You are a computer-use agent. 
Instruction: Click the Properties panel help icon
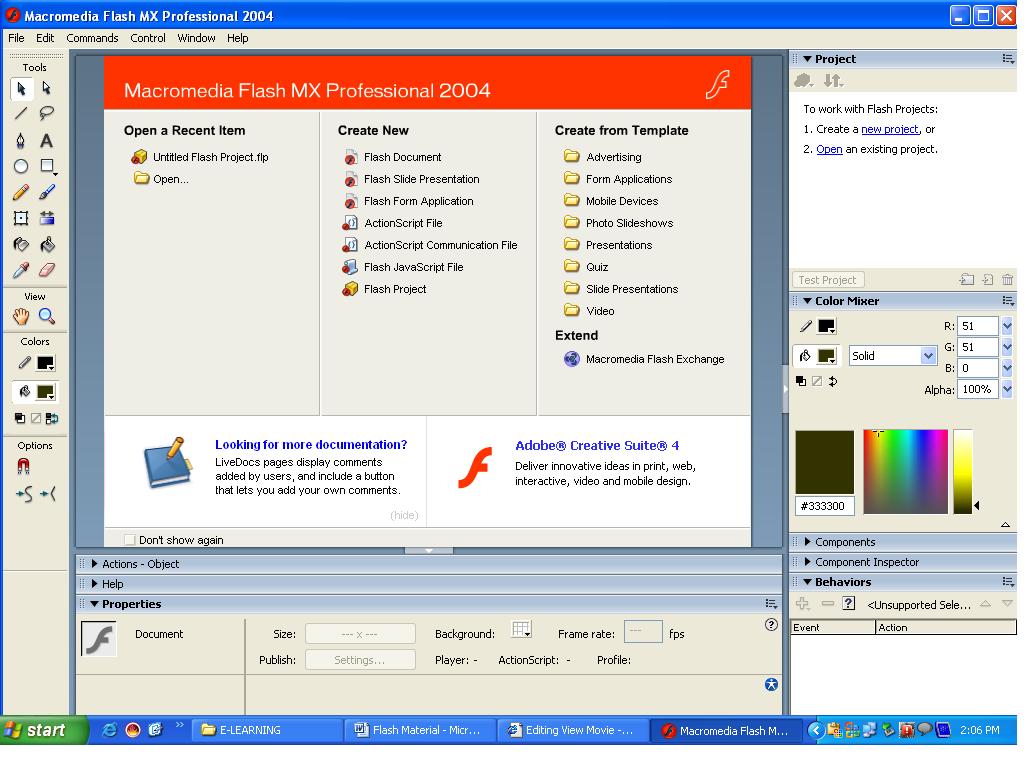click(x=771, y=625)
